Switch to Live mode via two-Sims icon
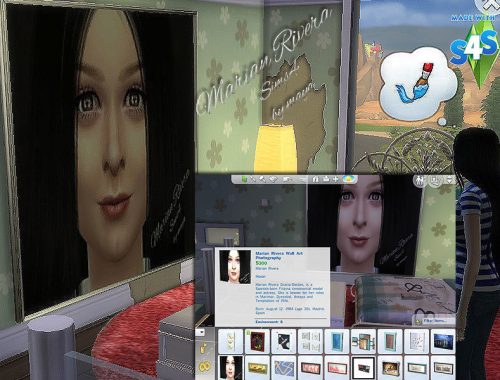Screen dimensions: 500x380 point(420,181)
